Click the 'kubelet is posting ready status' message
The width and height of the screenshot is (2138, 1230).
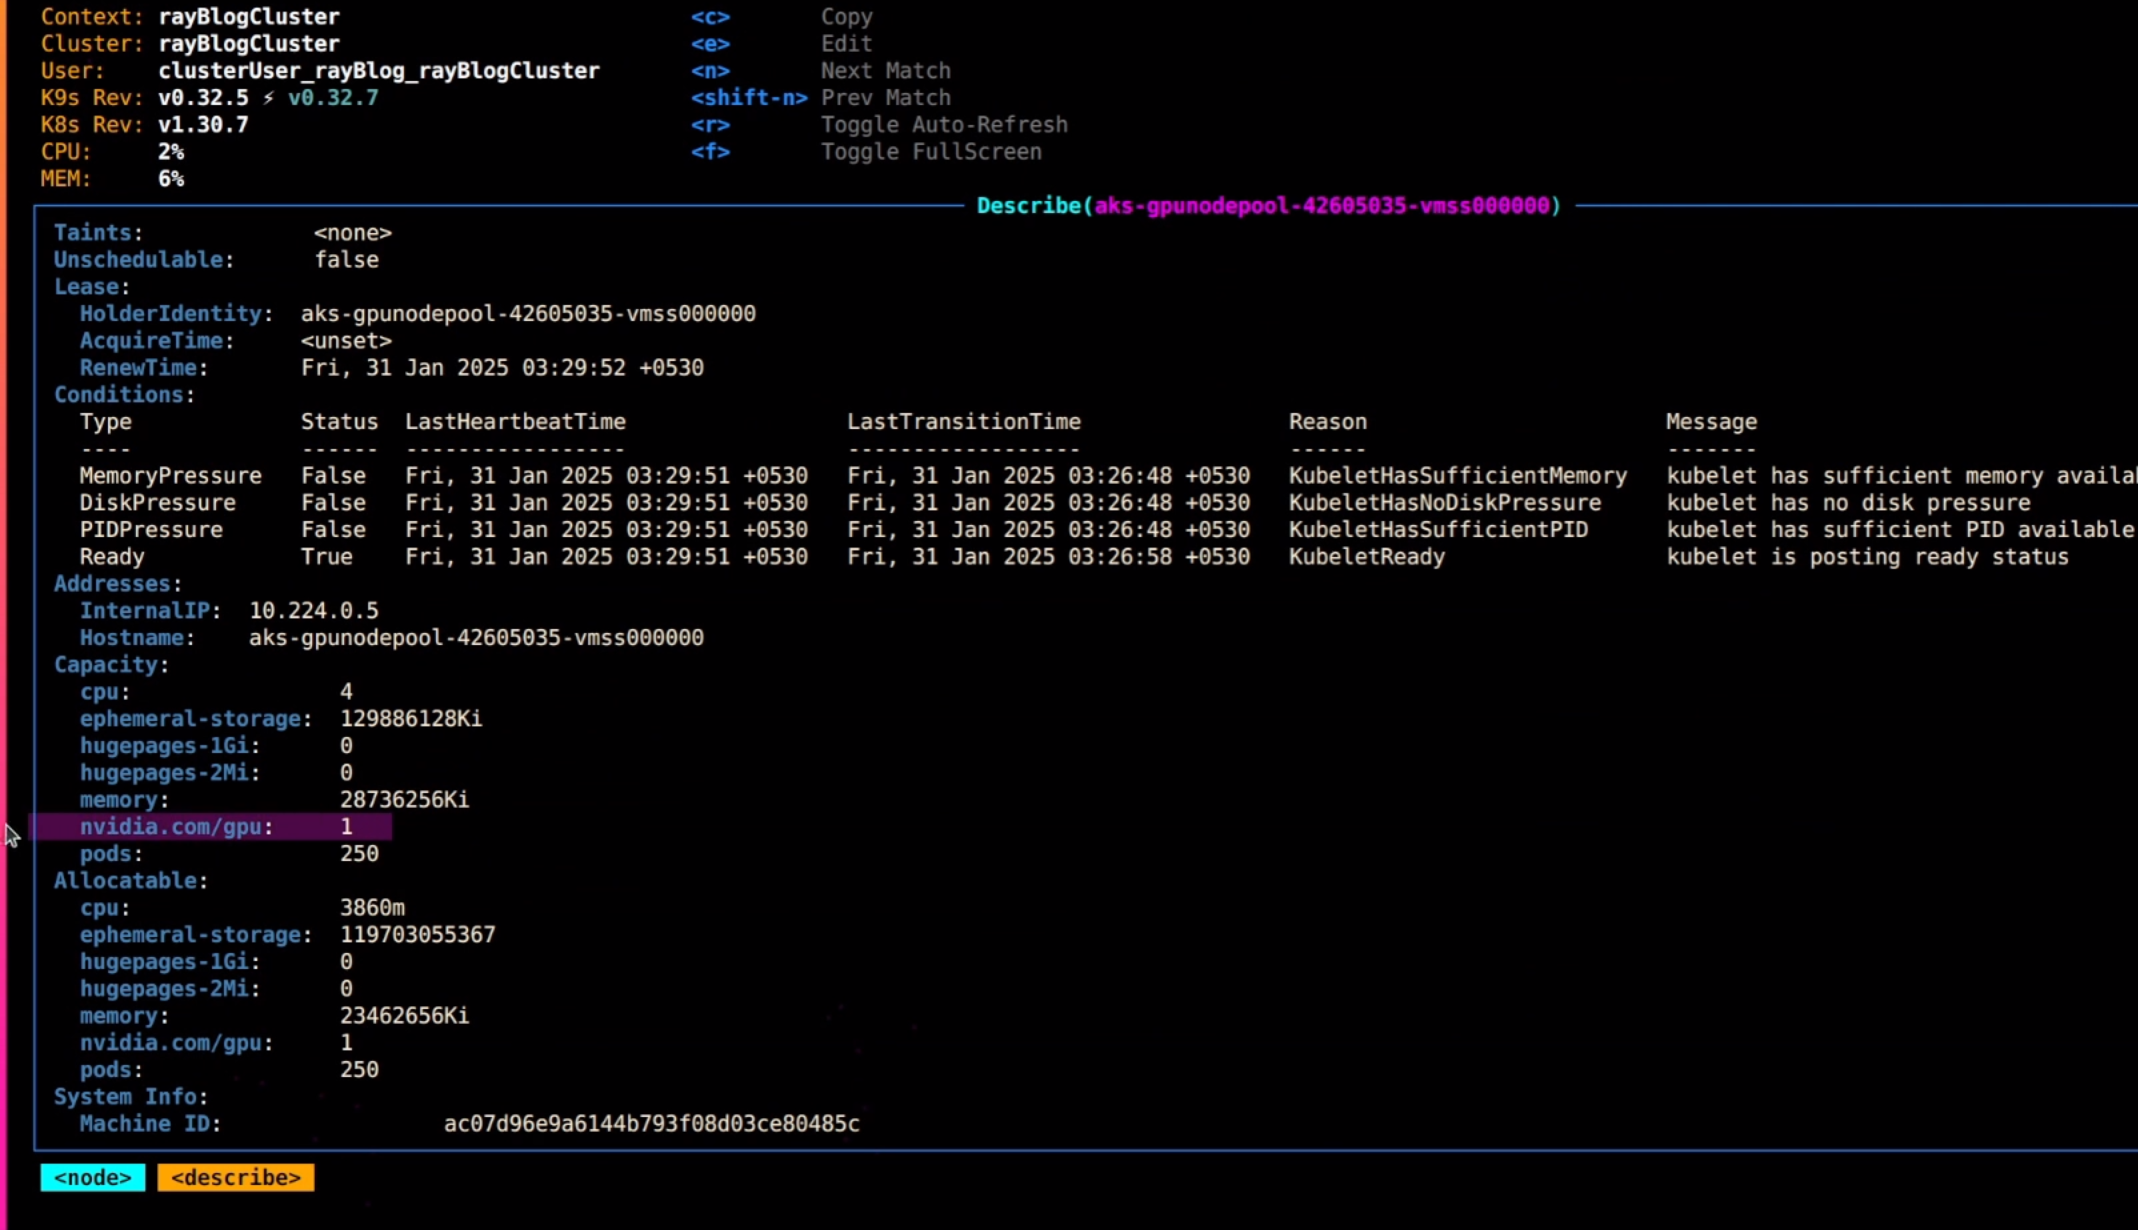click(x=1867, y=557)
